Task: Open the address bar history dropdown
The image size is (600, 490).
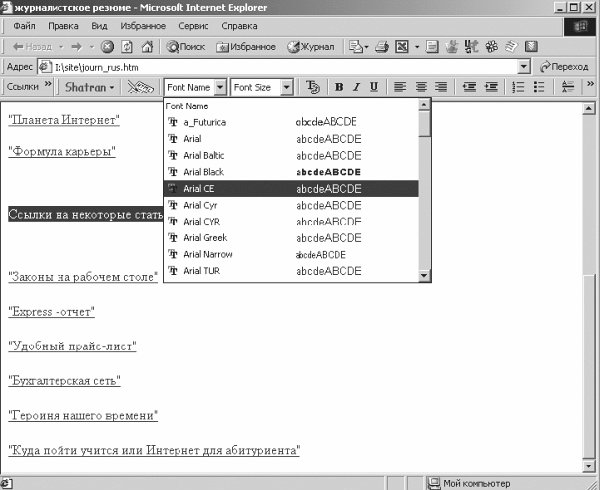Action: tap(524, 67)
